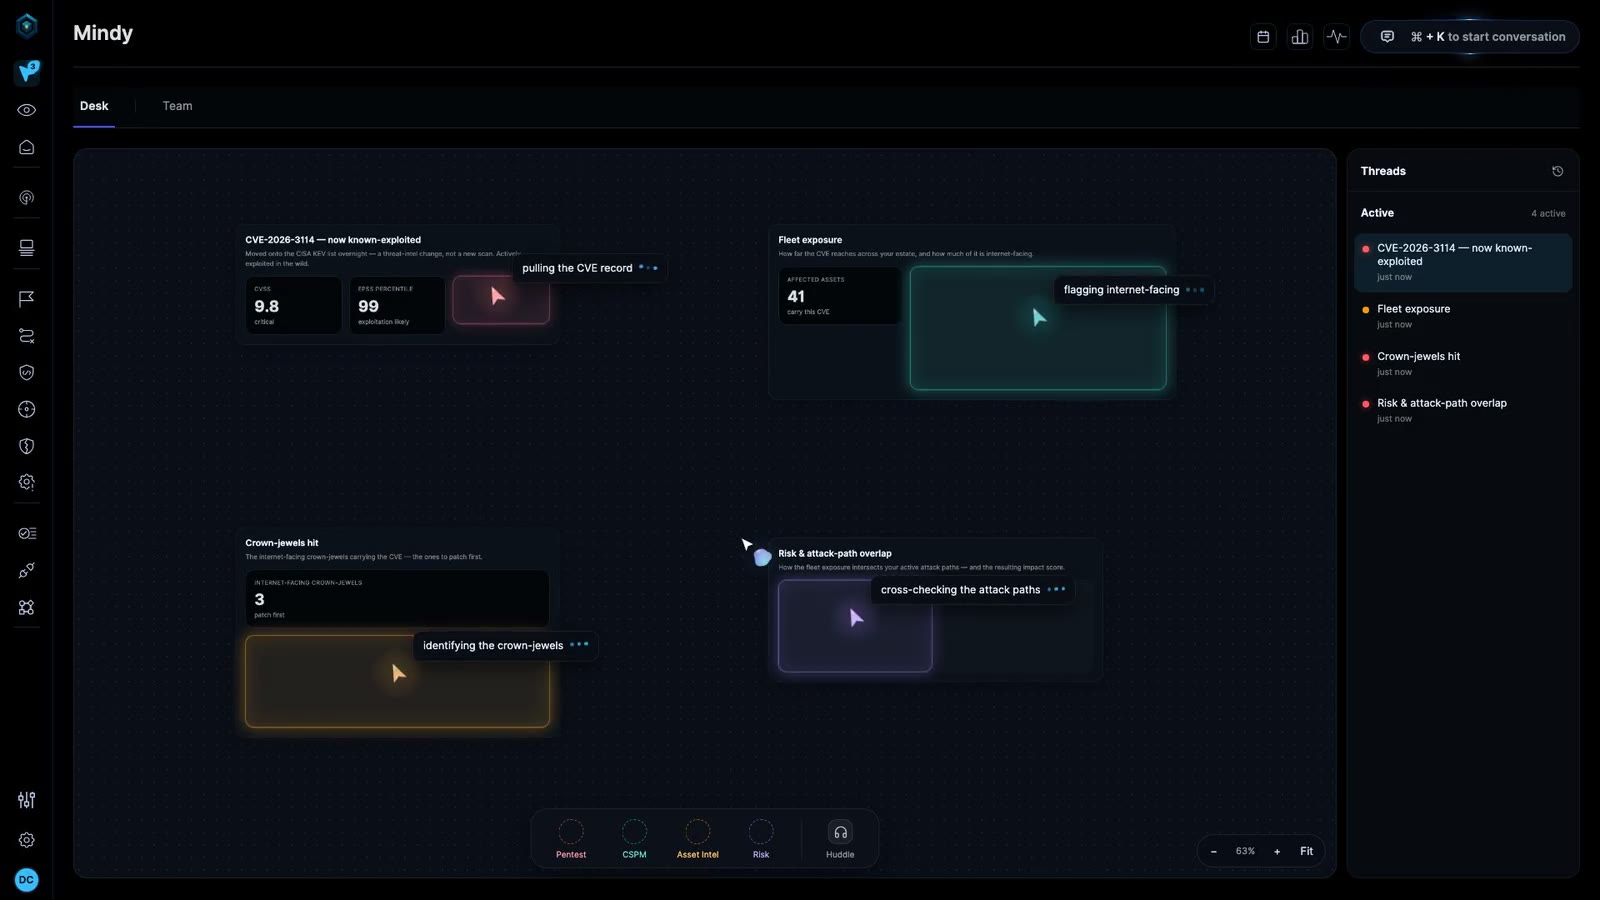Open the Crown-jewels hit thread in the Threads panel
1600x900 pixels.
pyautogui.click(x=1463, y=363)
